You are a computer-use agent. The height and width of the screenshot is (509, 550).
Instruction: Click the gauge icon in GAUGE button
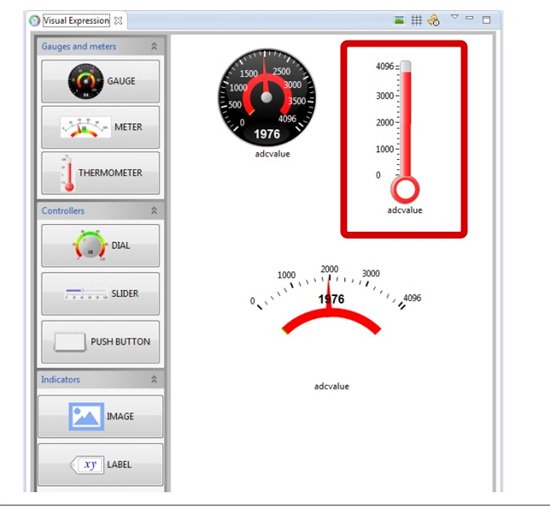(x=86, y=81)
